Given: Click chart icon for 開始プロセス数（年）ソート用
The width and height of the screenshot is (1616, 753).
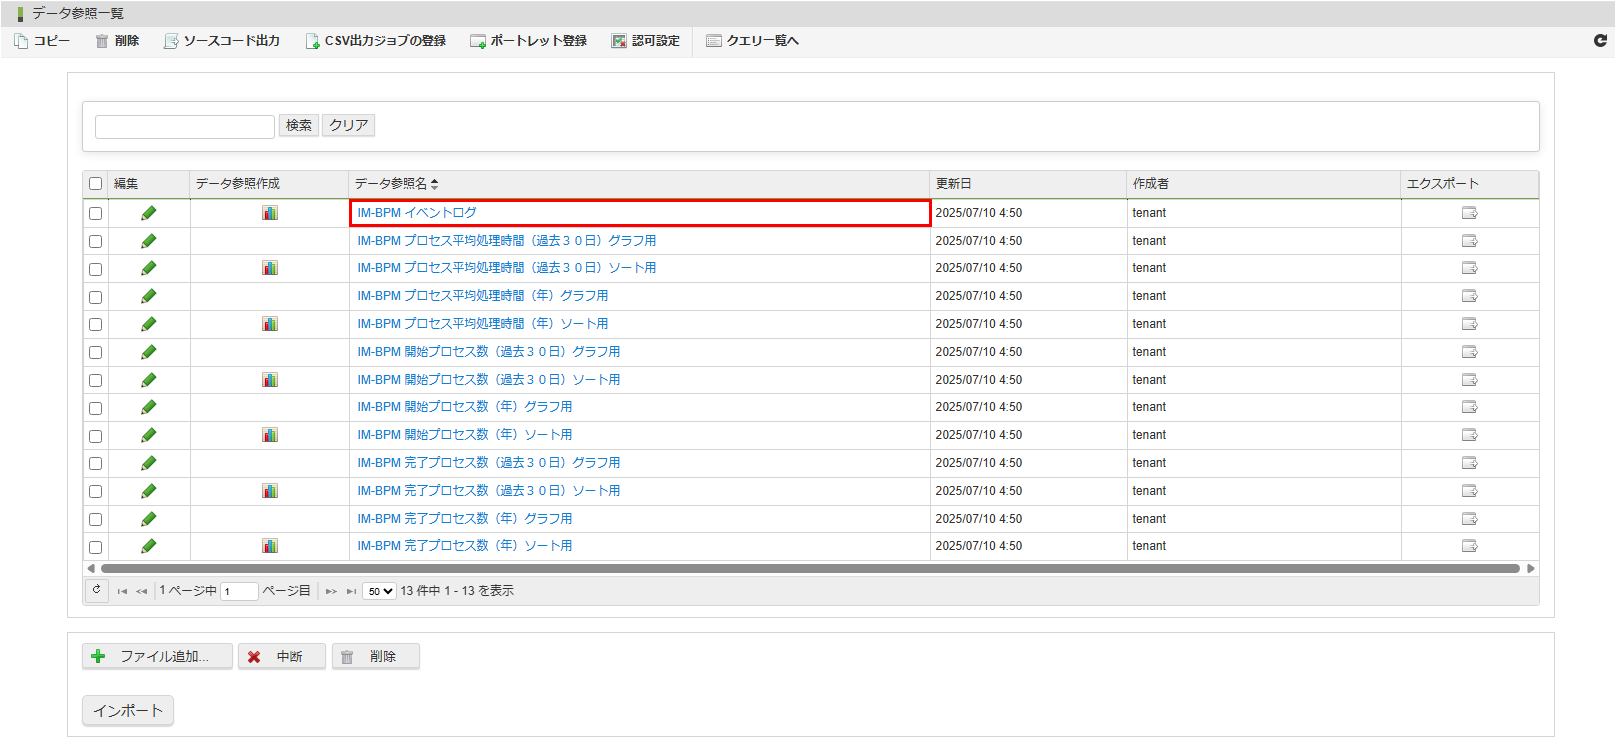Looking at the screenshot, I should point(270,435).
